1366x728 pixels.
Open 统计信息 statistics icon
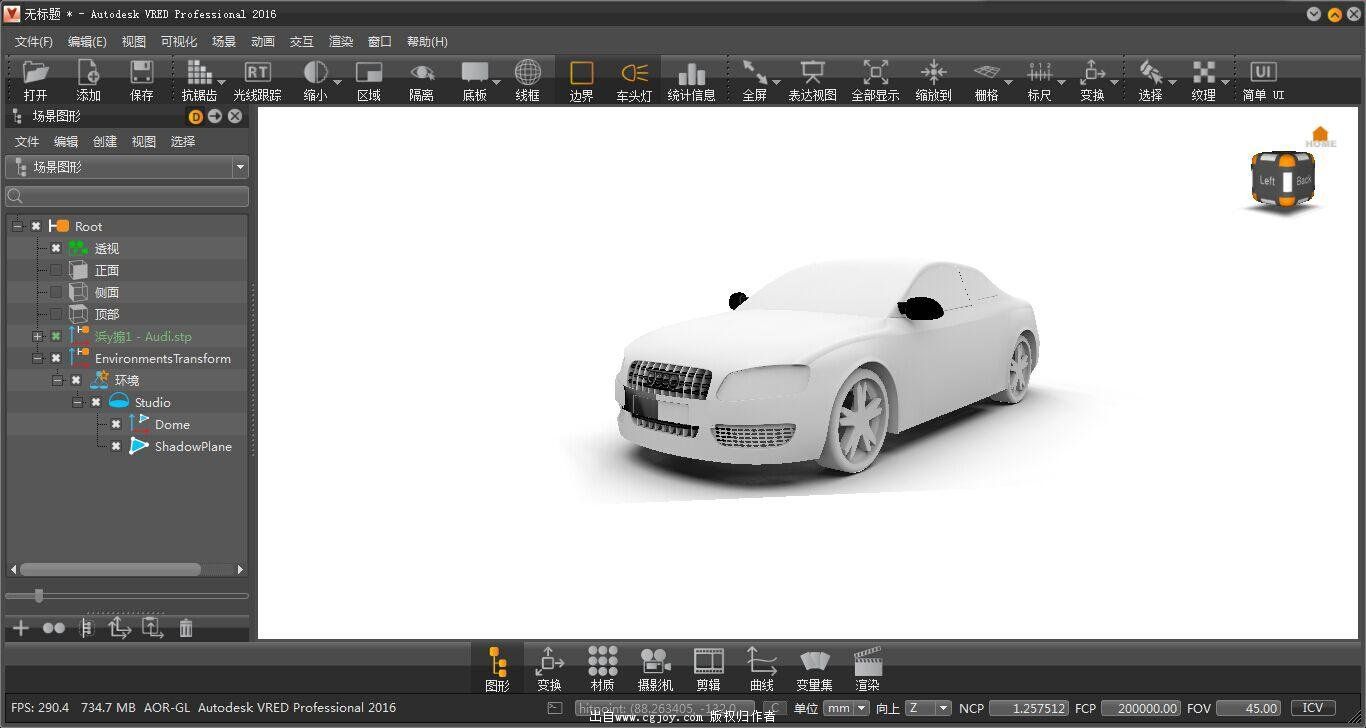point(691,73)
